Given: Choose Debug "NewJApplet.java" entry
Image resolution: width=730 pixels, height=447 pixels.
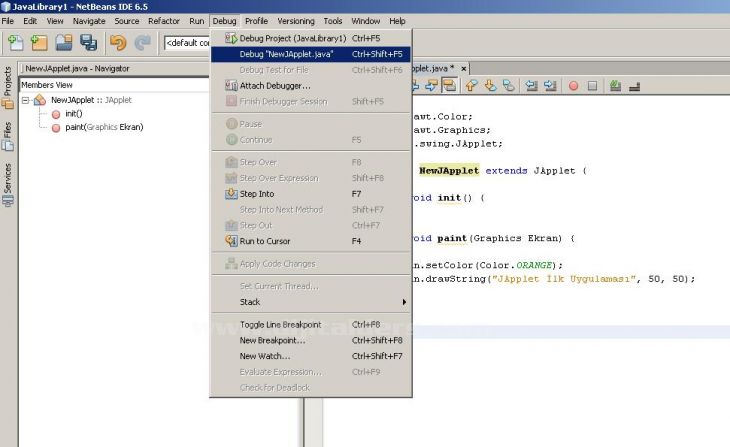Looking at the screenshot, I should (311, 54).
